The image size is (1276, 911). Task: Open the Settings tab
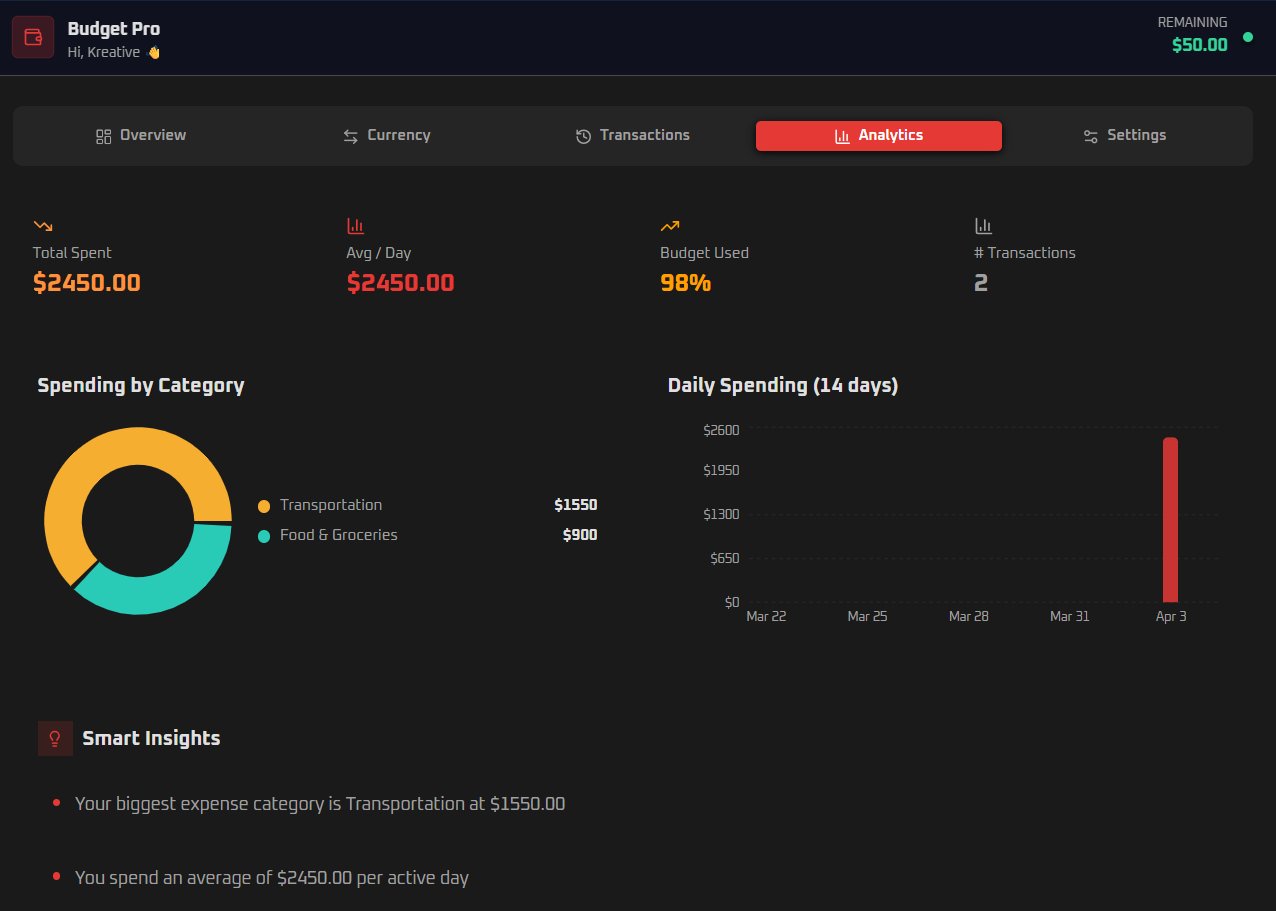coord(1125,136)
